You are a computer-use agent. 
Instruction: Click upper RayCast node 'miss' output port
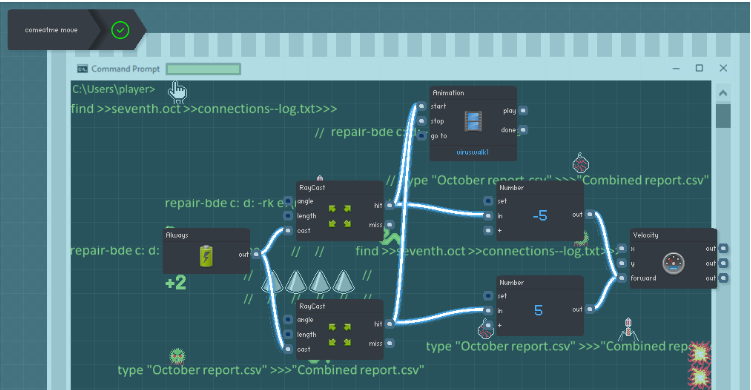pos(389,224)
